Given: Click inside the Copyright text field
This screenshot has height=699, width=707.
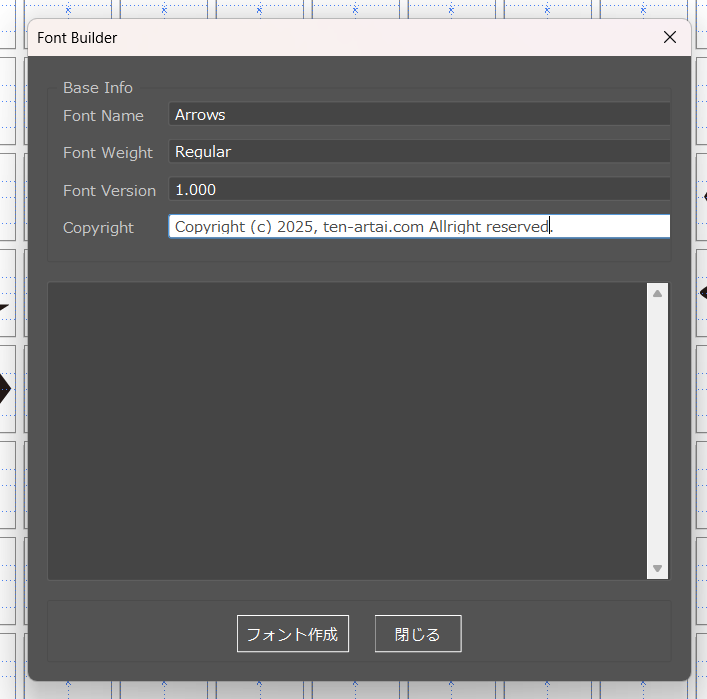Looking at the screenshot, I should [x=419, y=226].
